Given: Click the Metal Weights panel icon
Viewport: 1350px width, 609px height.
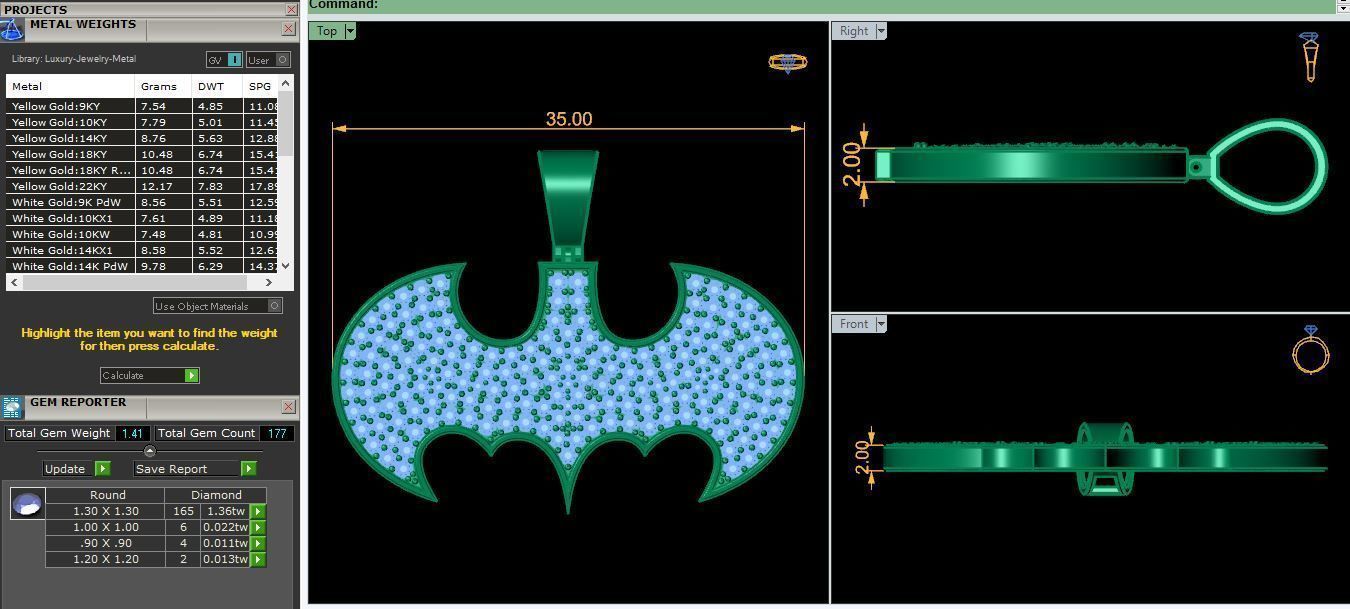Looking at the screenshot, I should (12, 29).
